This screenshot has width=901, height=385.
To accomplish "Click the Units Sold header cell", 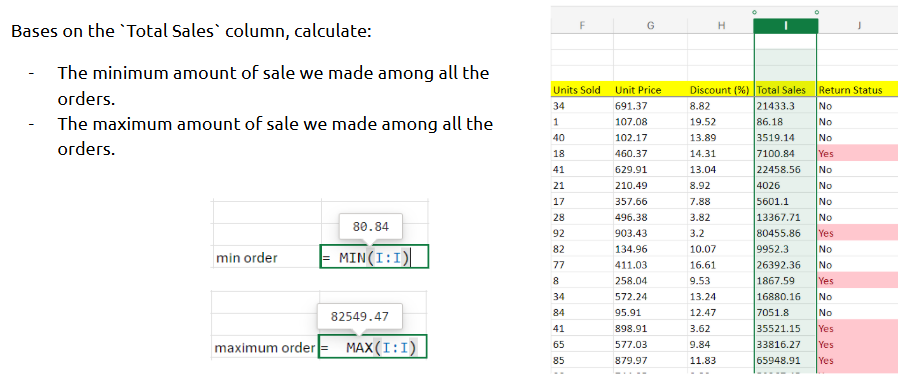I will click(582, 90).
